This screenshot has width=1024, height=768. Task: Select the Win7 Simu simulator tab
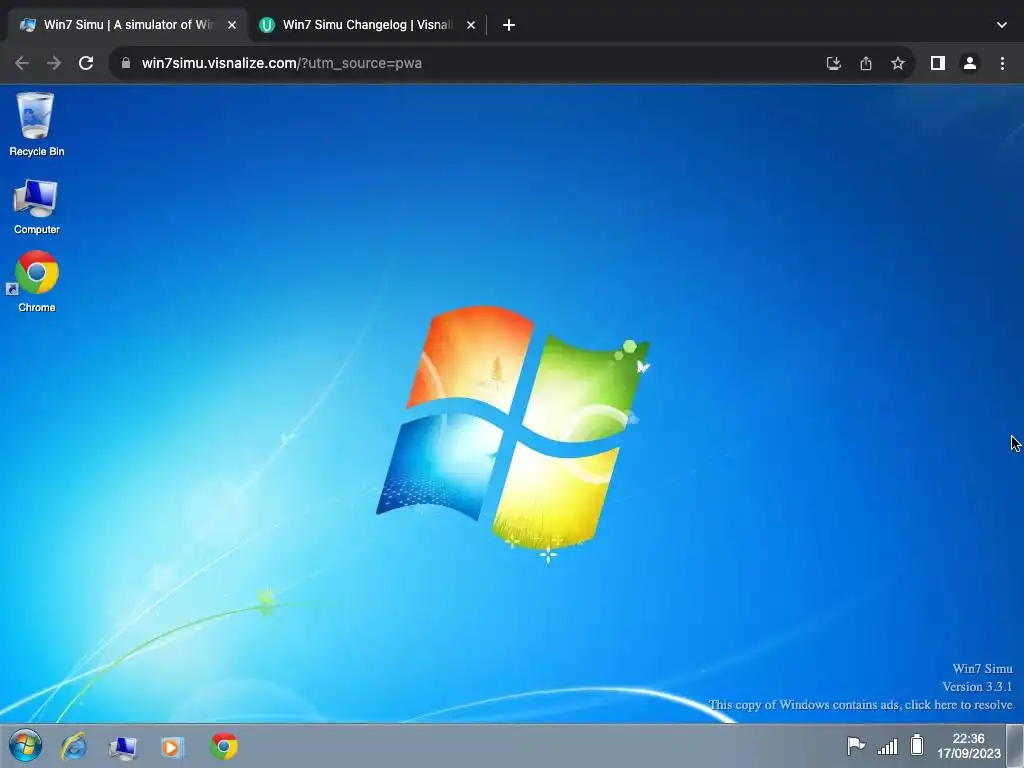(x=128, y=25)
